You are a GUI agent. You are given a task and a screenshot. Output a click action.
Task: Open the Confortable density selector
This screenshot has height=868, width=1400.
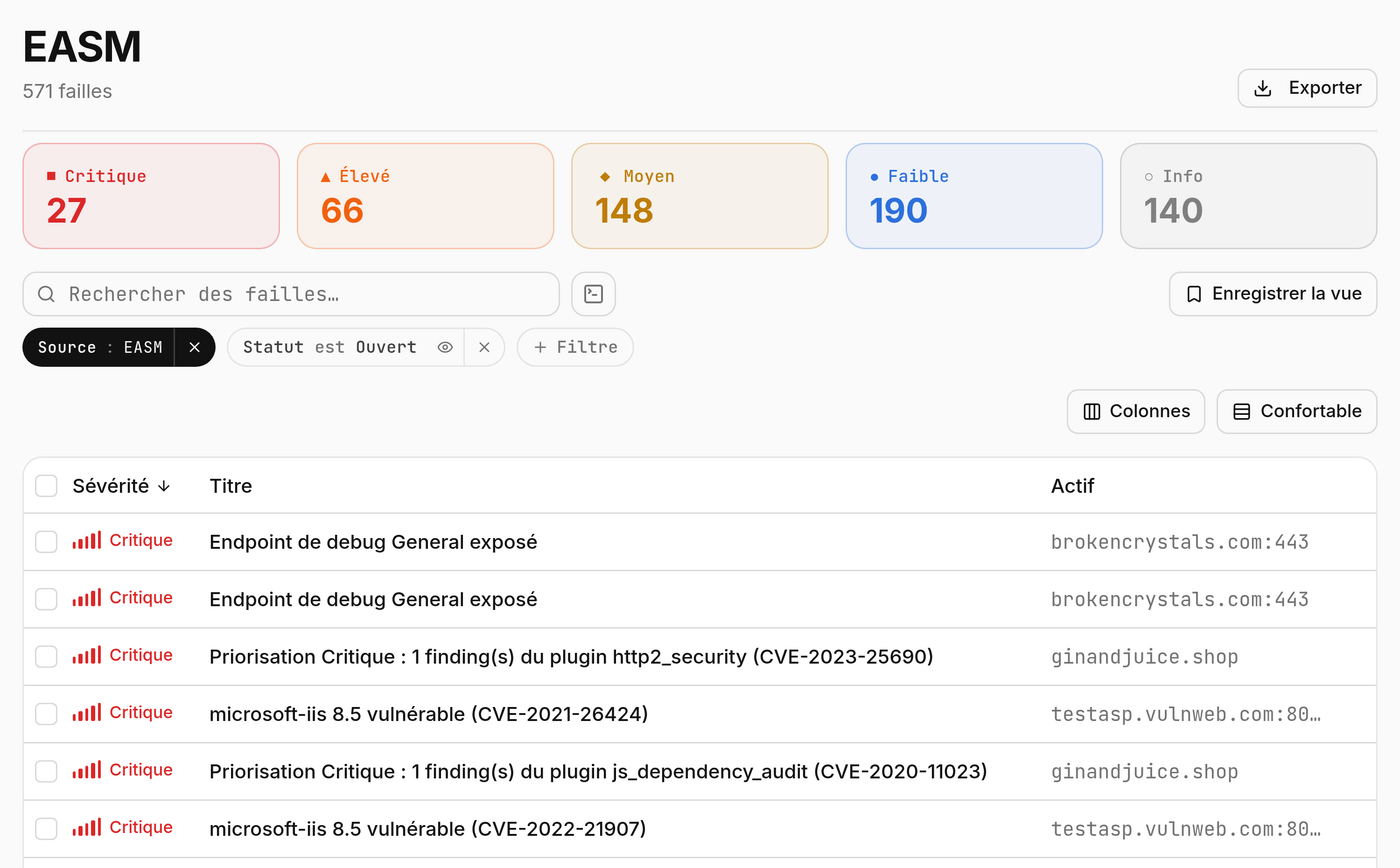point(1297,411)
